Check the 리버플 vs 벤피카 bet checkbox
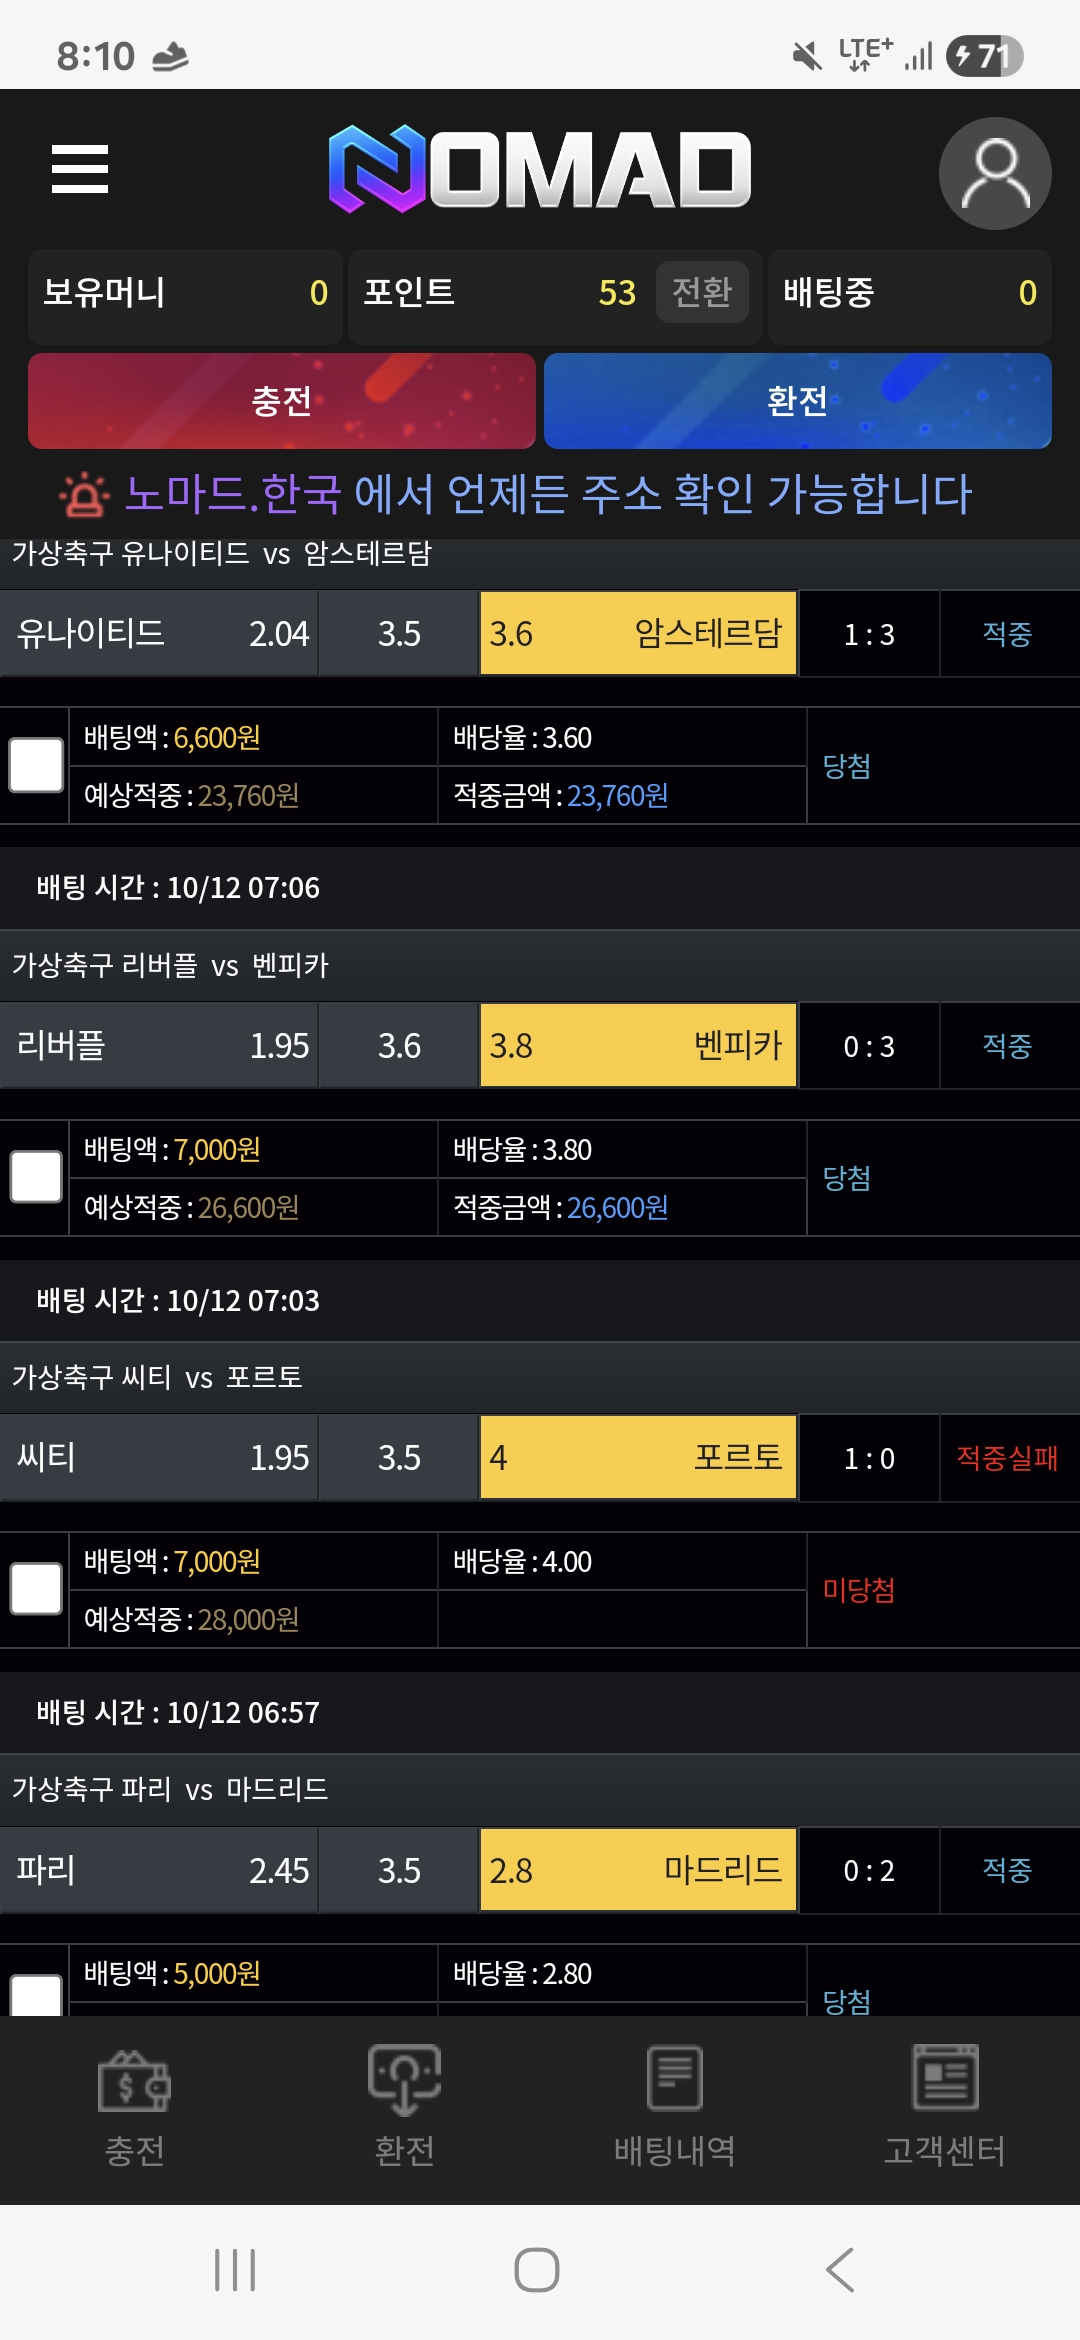This screenshot has height=2340, width=1080. (x=36, y=1178)
